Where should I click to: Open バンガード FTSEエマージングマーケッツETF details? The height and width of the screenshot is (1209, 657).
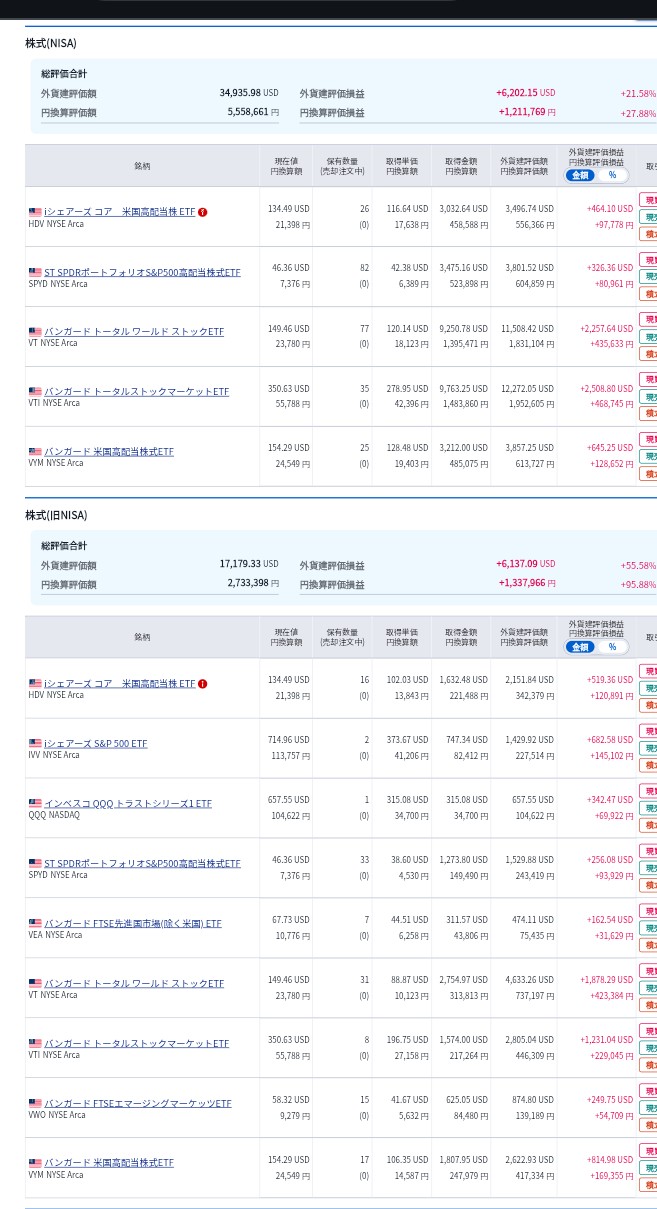pos(138,1103)
